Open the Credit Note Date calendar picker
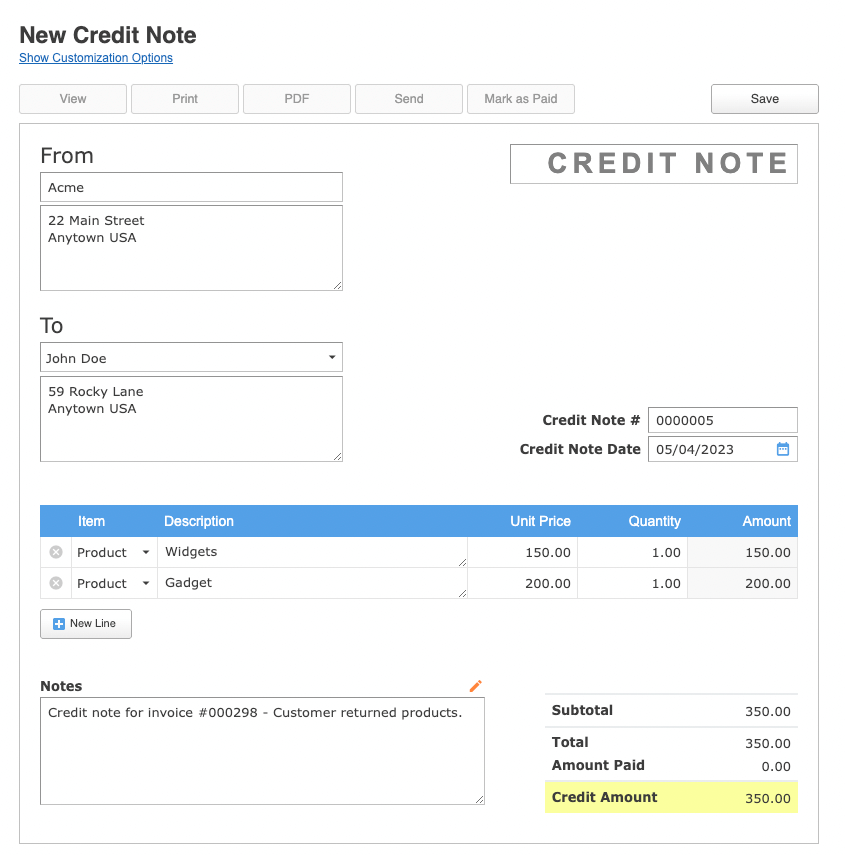Image resolution: width=845 pixels, height=855 pixels. pyautogui.click(x=782, y=449)
